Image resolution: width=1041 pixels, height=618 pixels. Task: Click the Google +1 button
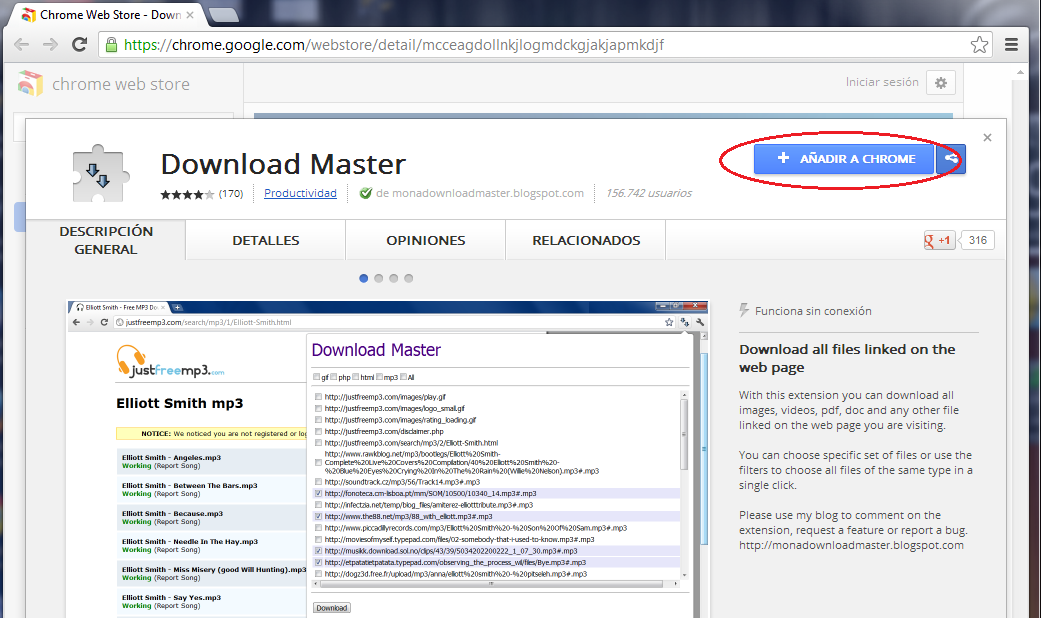[x=939, y=240]
